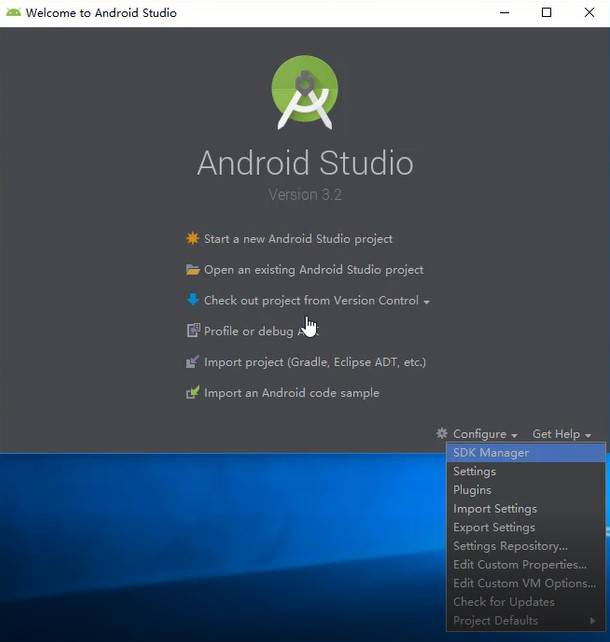Close the Welcome to Android Studio window
The width and height of the screenshot is (610, 642).
point(589,12)
